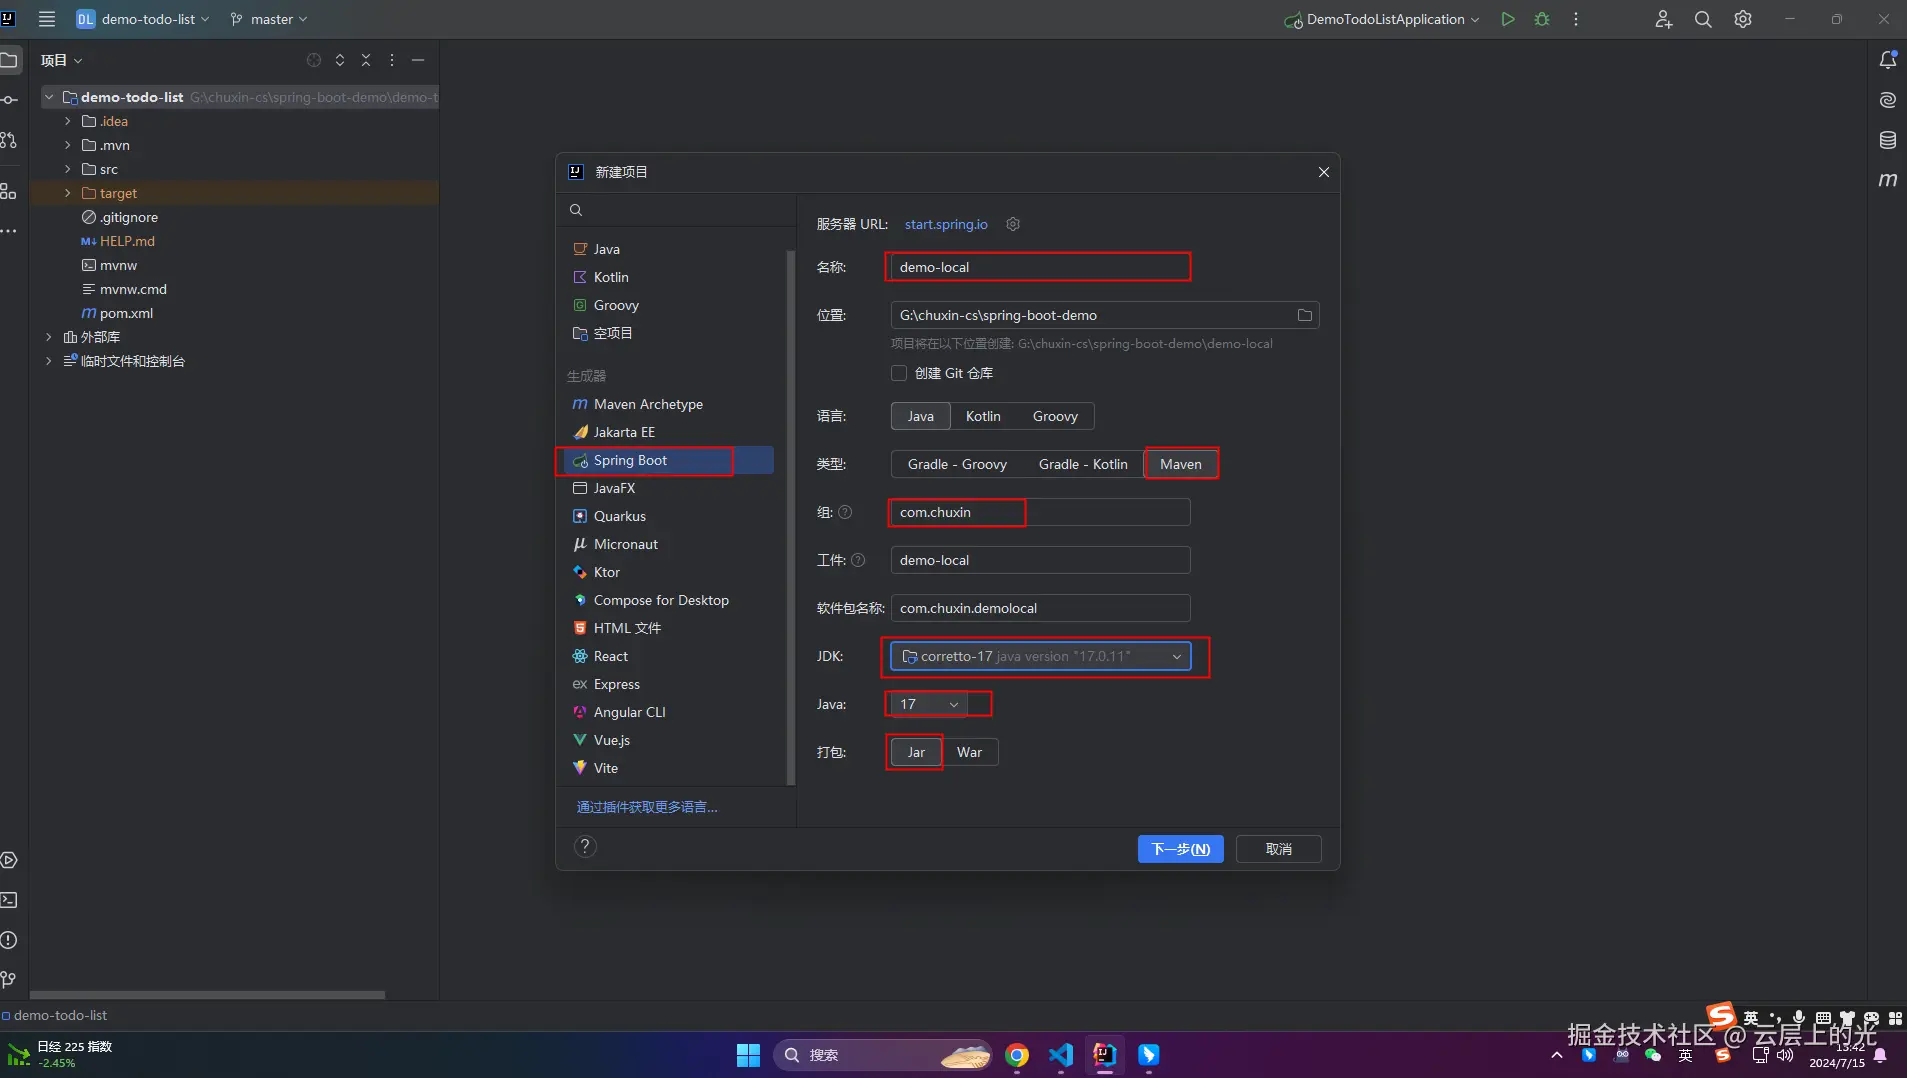The width and height of the screenshot is (1907, 1078).
Task: Open Code With Me collaboration icon
Action: 1663,19
